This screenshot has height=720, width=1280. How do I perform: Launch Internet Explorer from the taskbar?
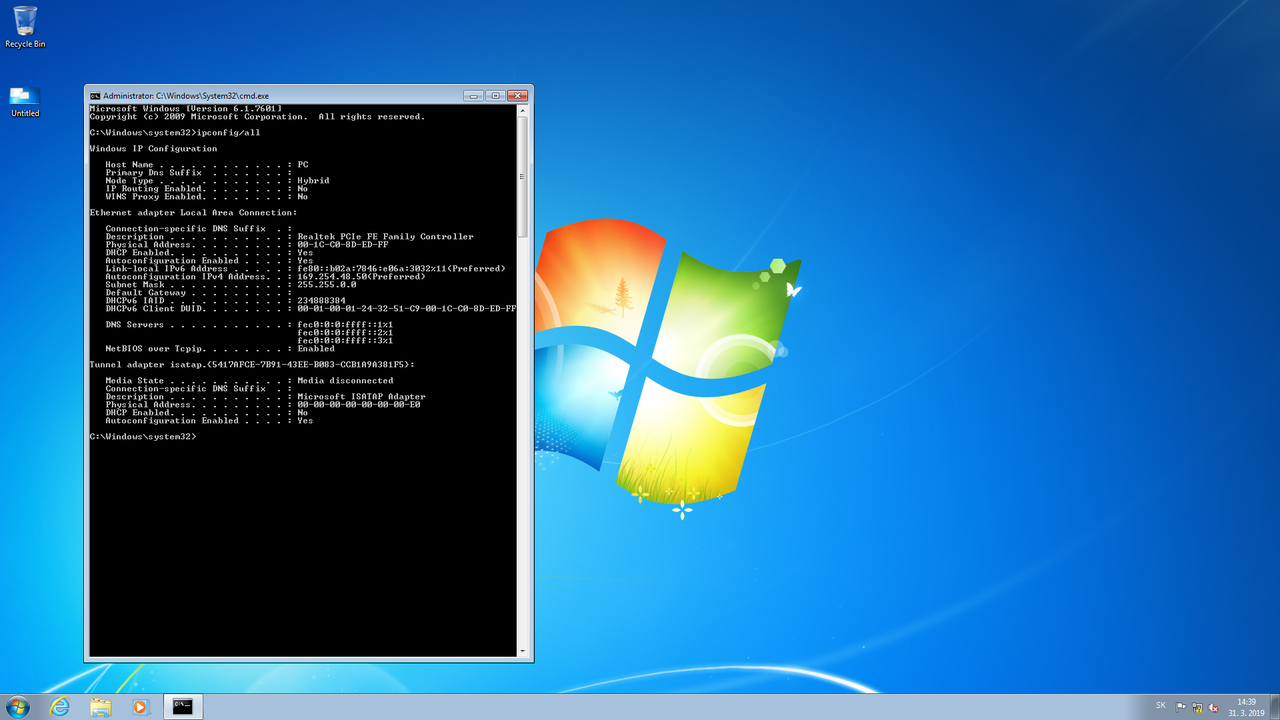tap(60, 706)
